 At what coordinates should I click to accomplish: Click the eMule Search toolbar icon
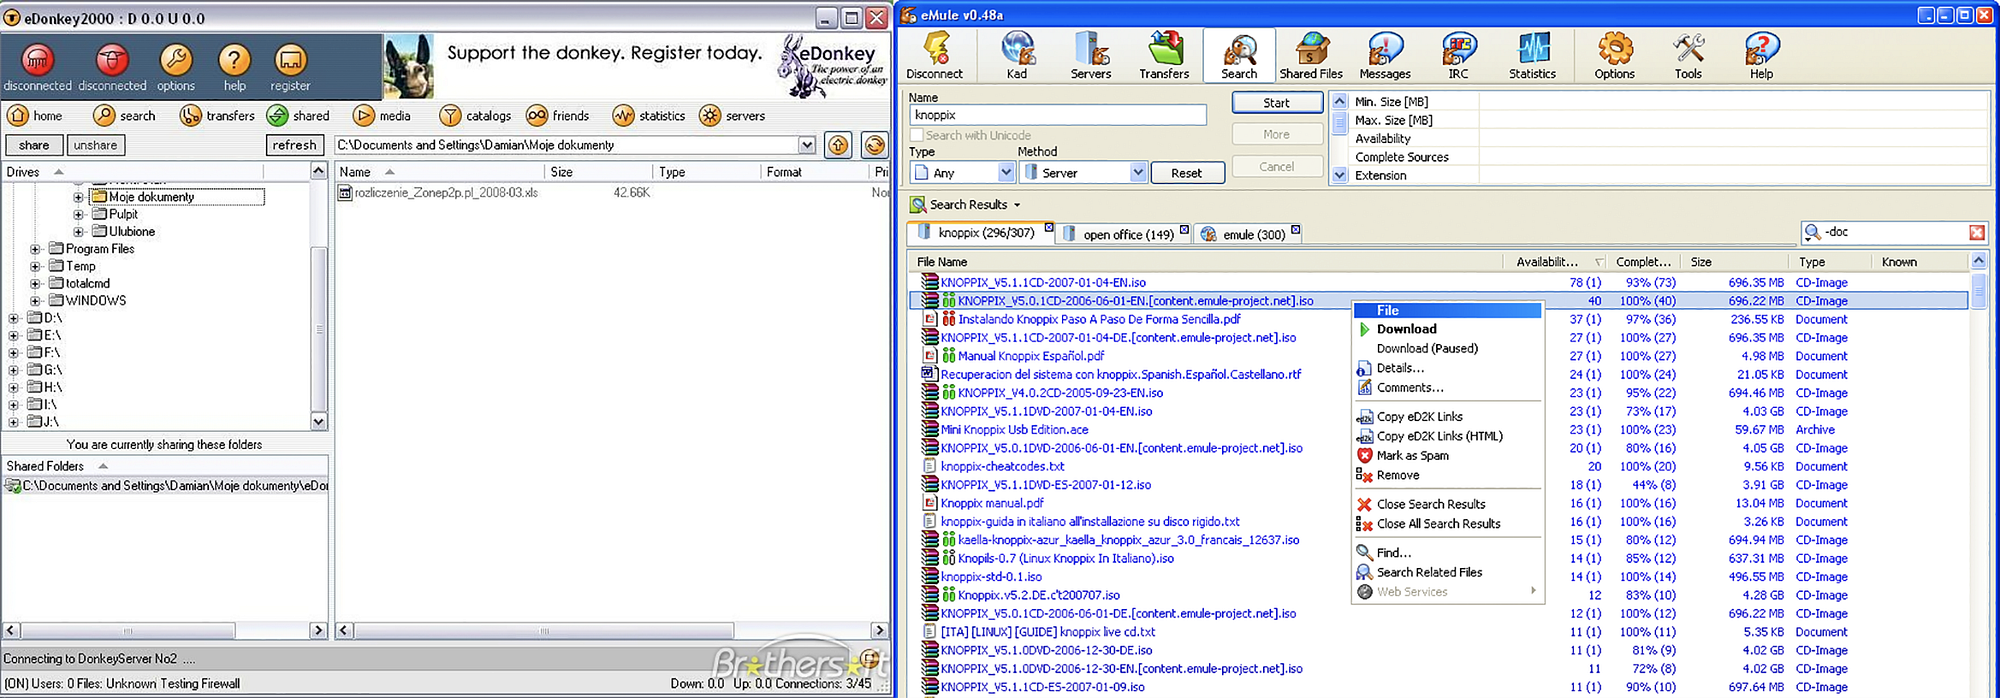tap(1239, 55)
